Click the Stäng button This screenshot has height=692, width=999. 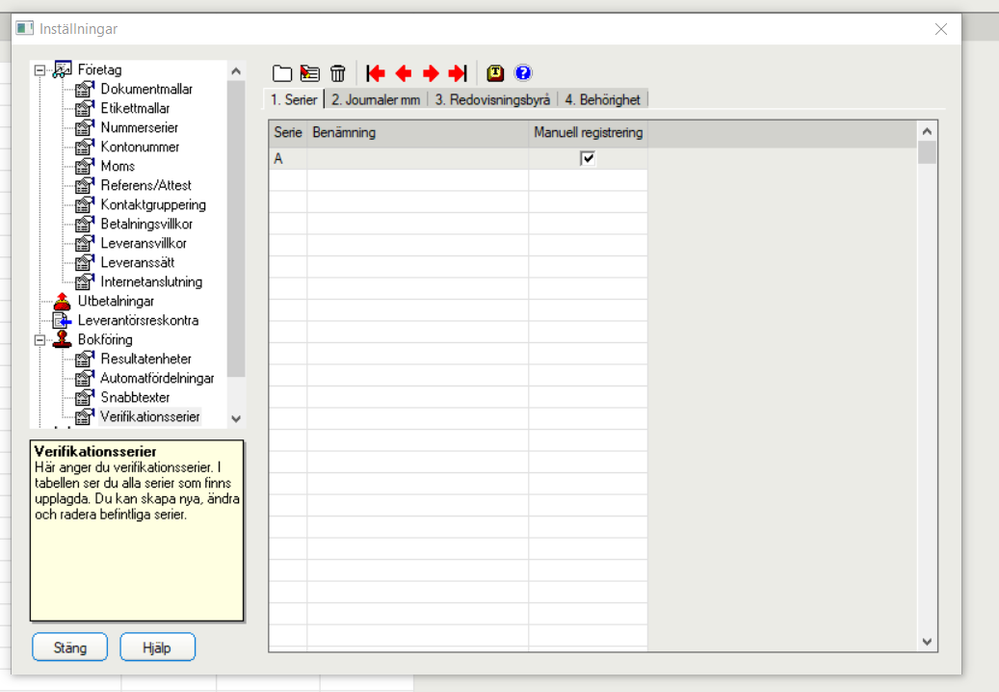[70, 647]
